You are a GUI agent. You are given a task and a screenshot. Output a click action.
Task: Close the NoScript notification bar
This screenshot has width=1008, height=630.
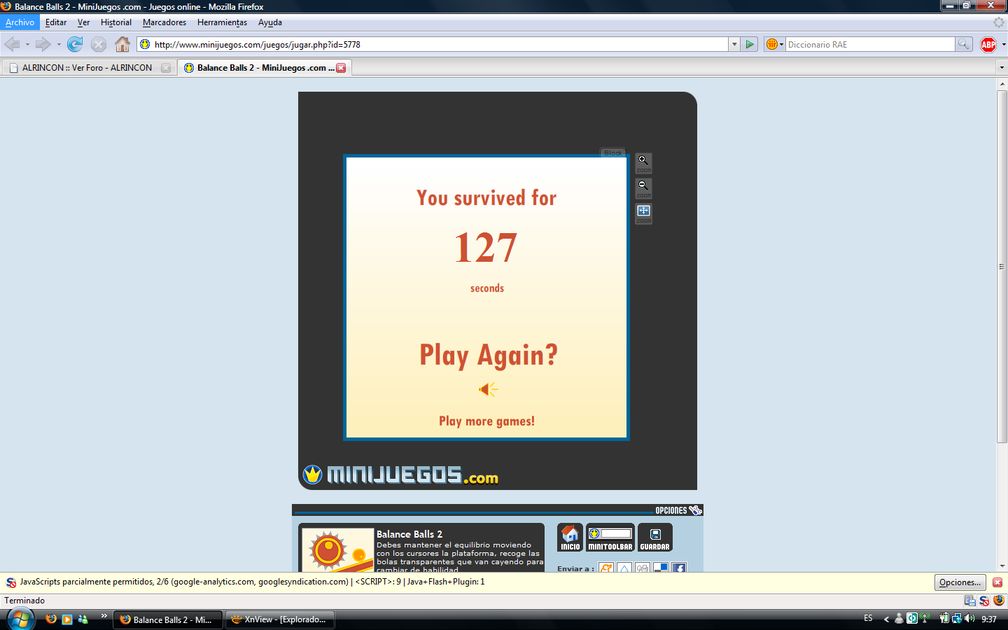(997, 582)
